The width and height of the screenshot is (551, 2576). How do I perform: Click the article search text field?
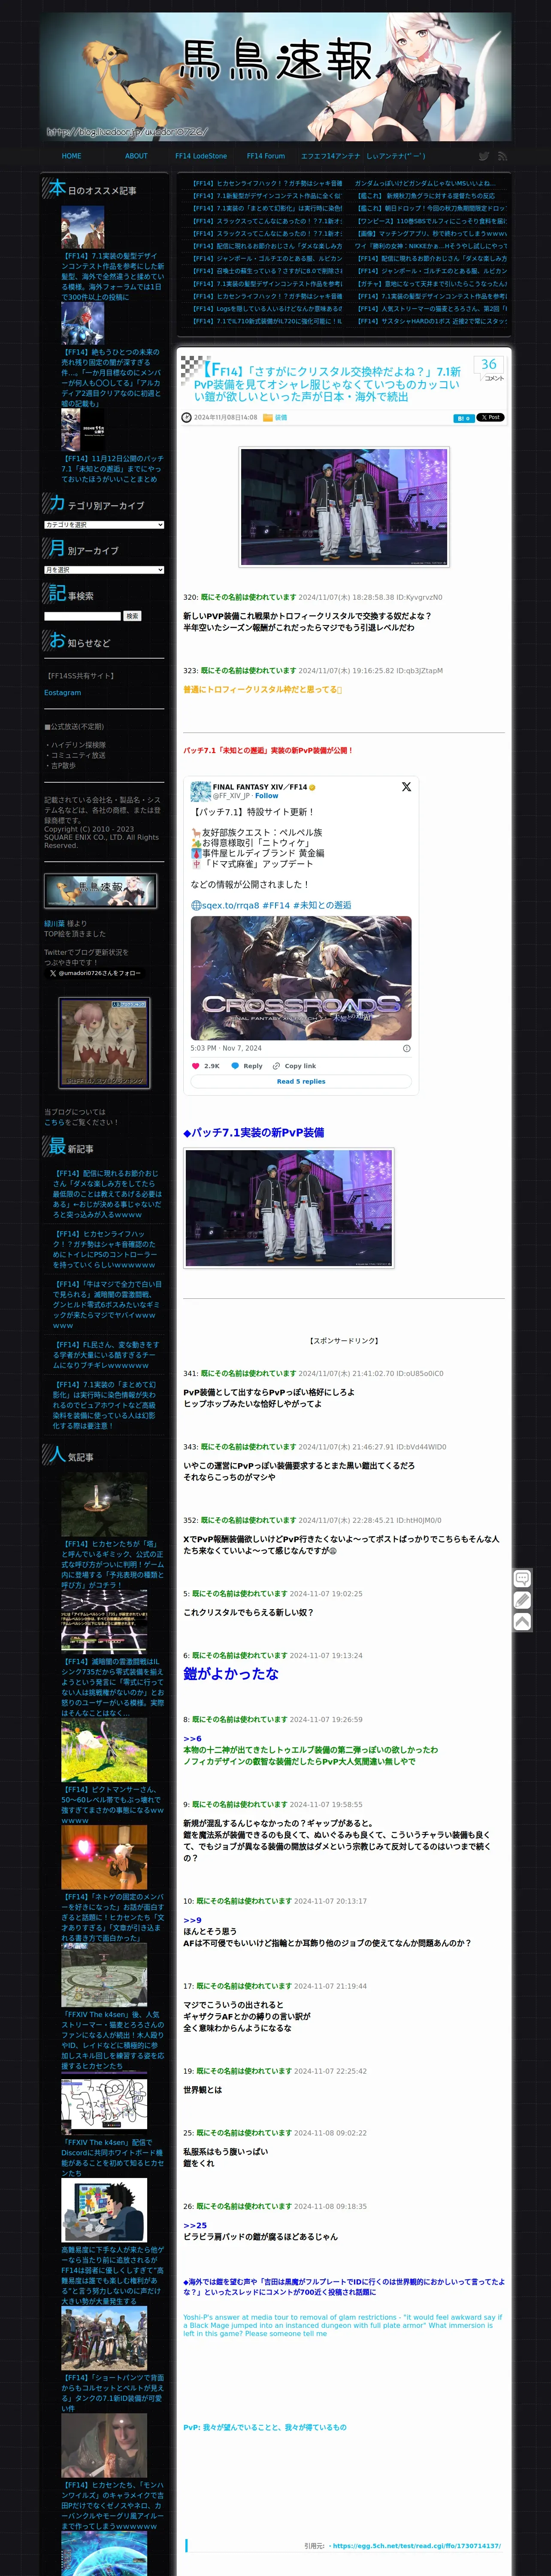click(x=82, y=616)
